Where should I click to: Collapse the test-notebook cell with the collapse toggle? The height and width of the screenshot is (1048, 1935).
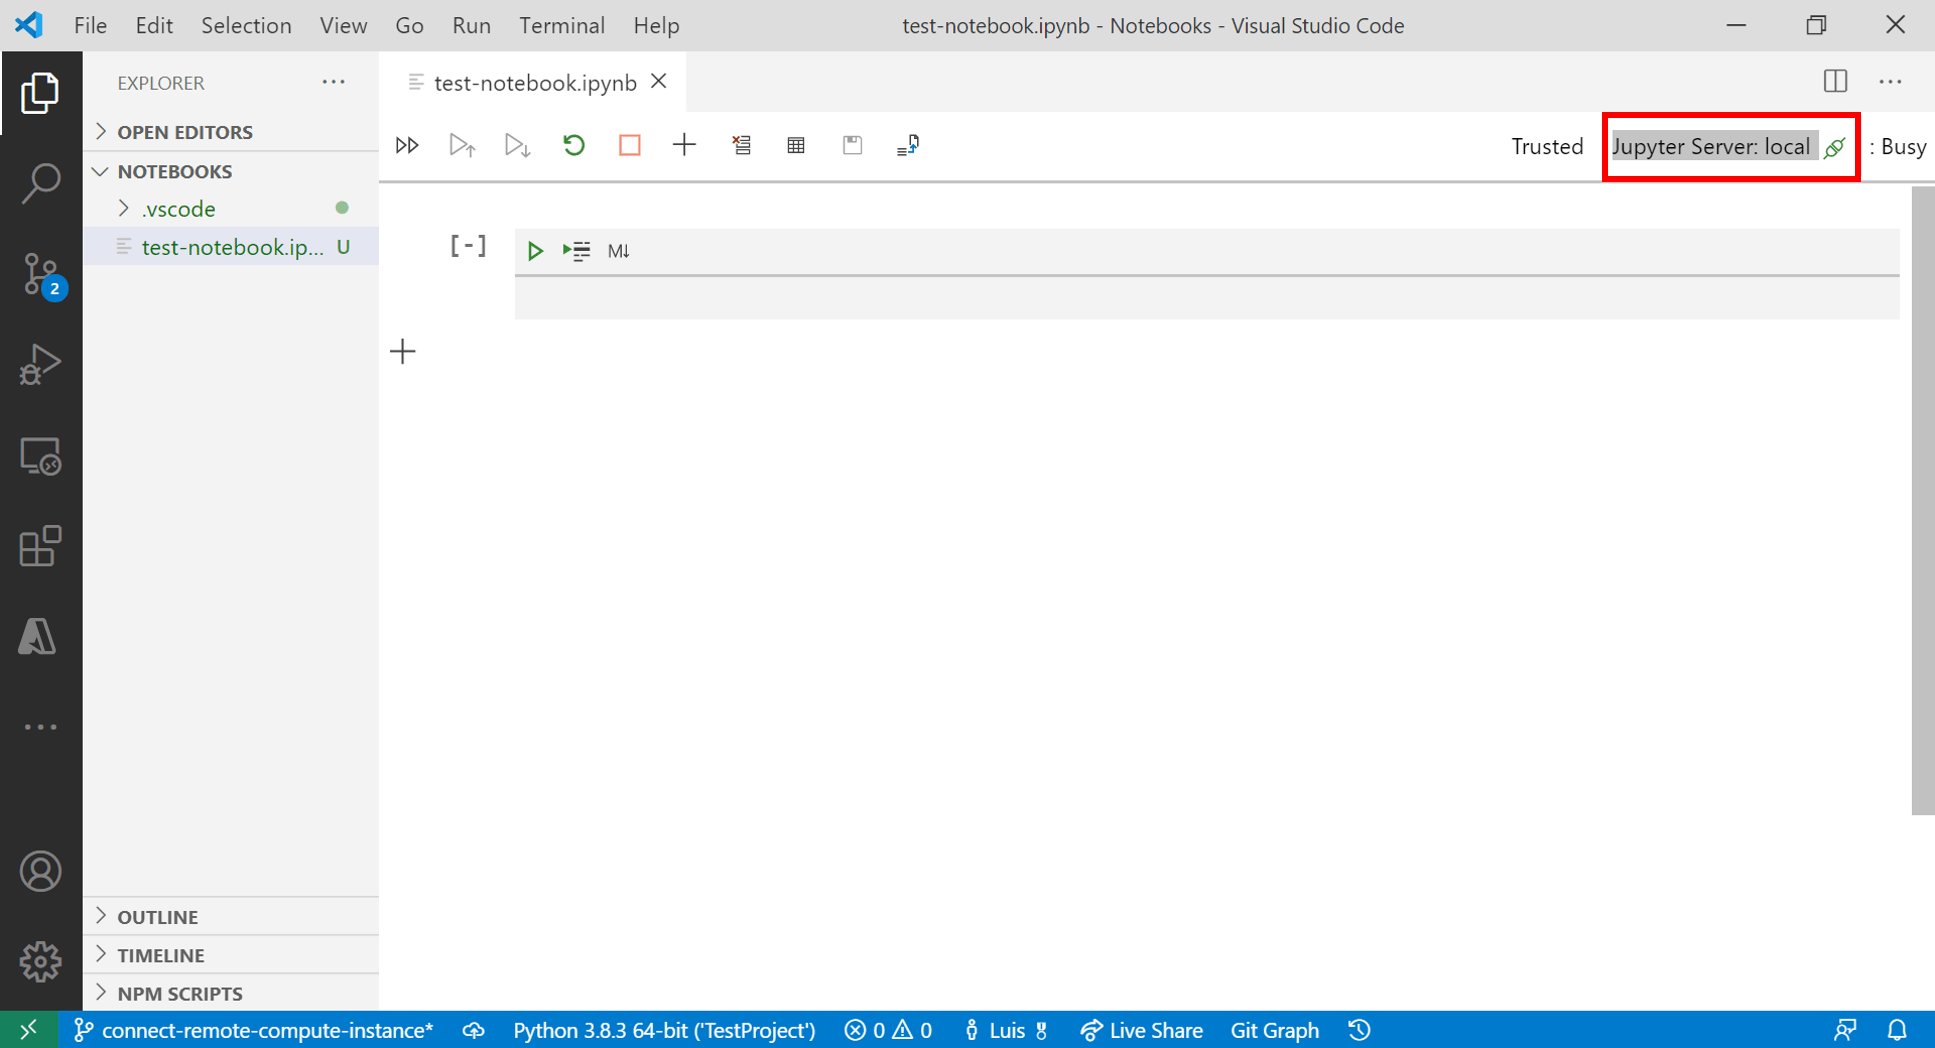point(468,245)
